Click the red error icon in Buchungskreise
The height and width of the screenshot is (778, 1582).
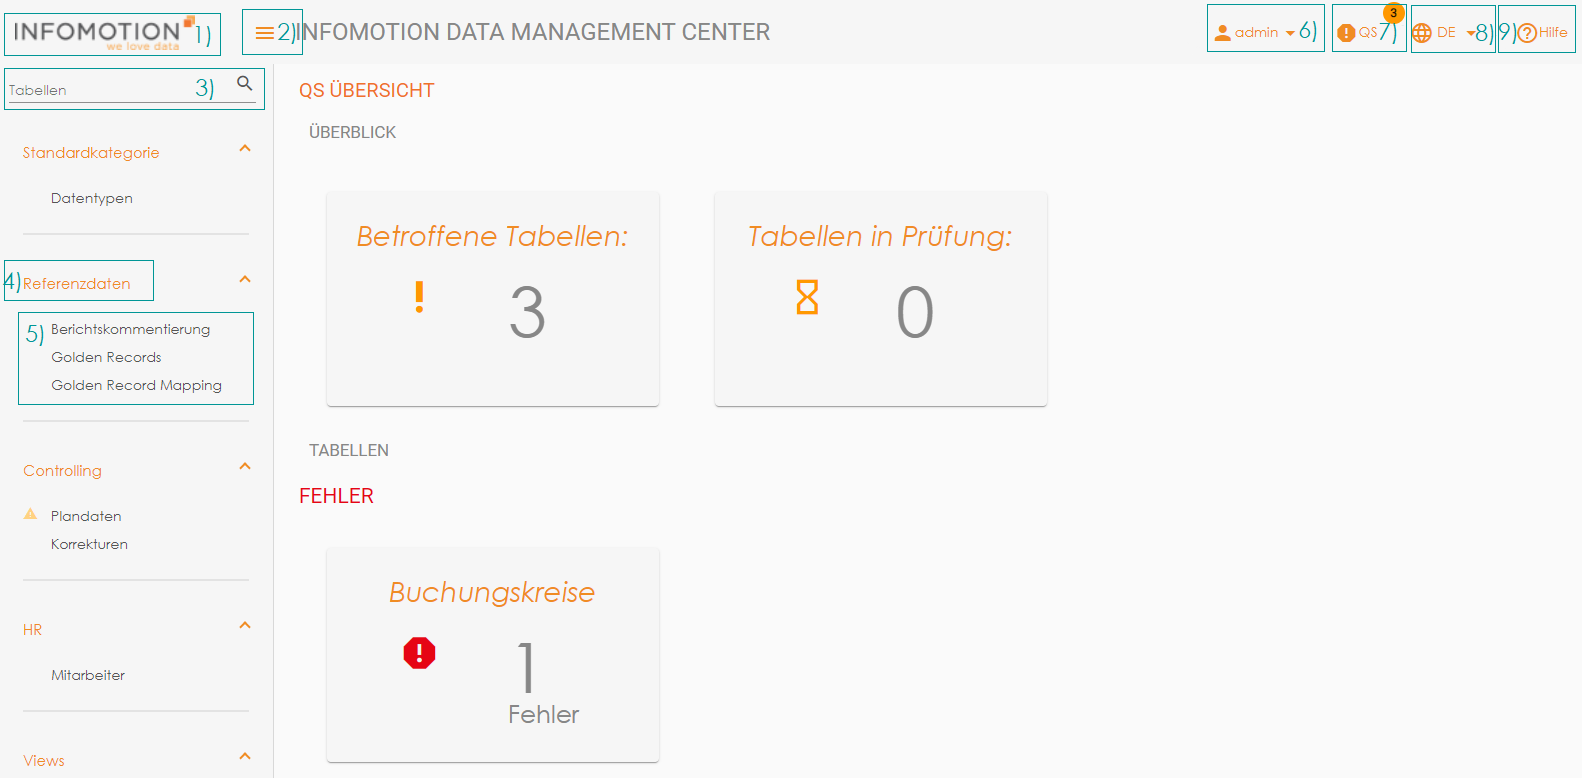[419, 653]
